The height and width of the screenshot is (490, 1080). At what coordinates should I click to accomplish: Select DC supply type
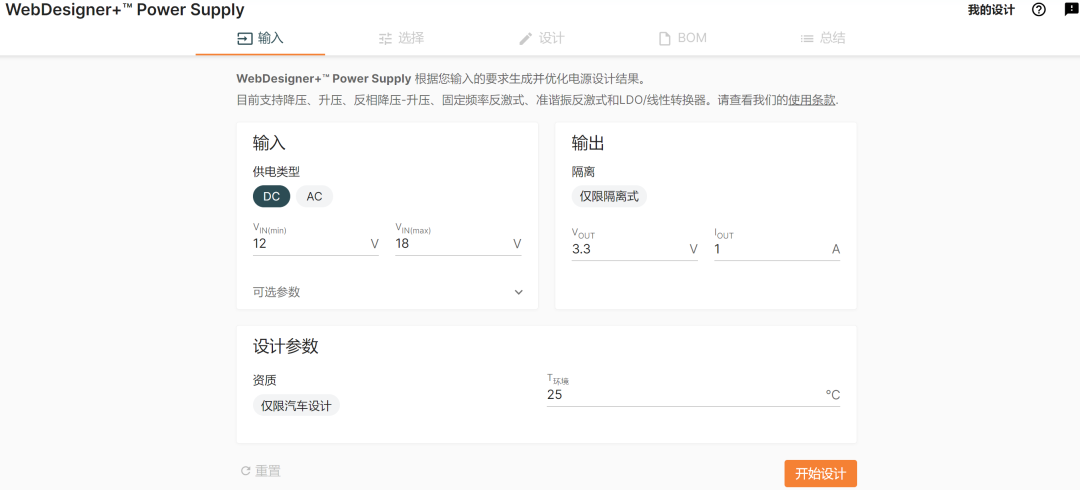pyautogui.click(x=271, y=196)
